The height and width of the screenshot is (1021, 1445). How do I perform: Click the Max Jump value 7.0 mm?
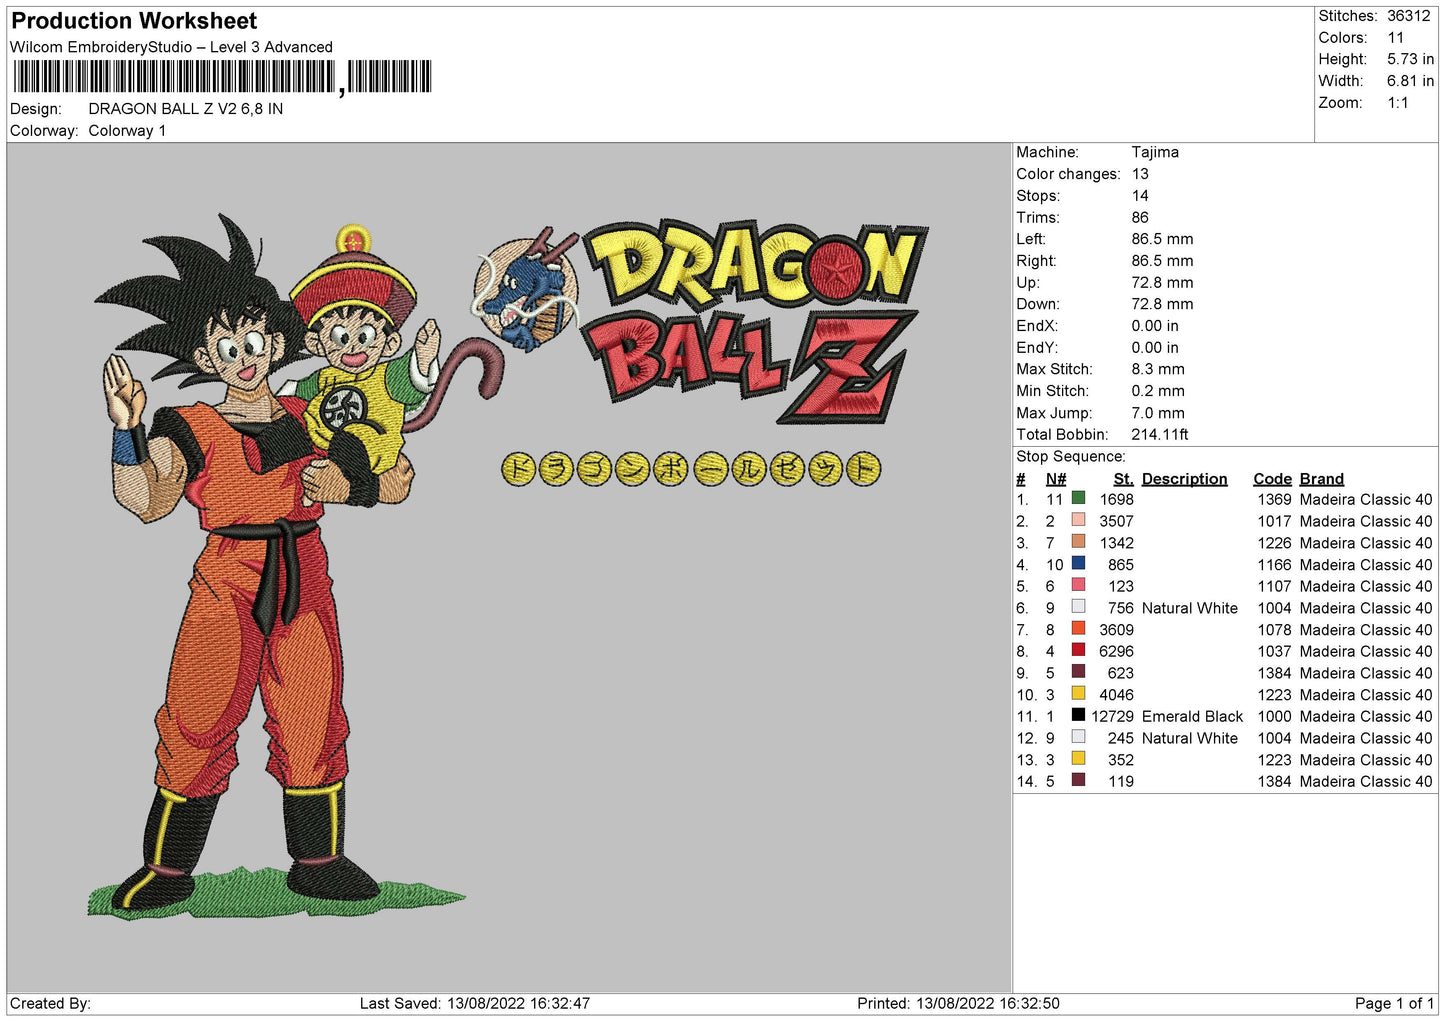[x=1158, y=413]
